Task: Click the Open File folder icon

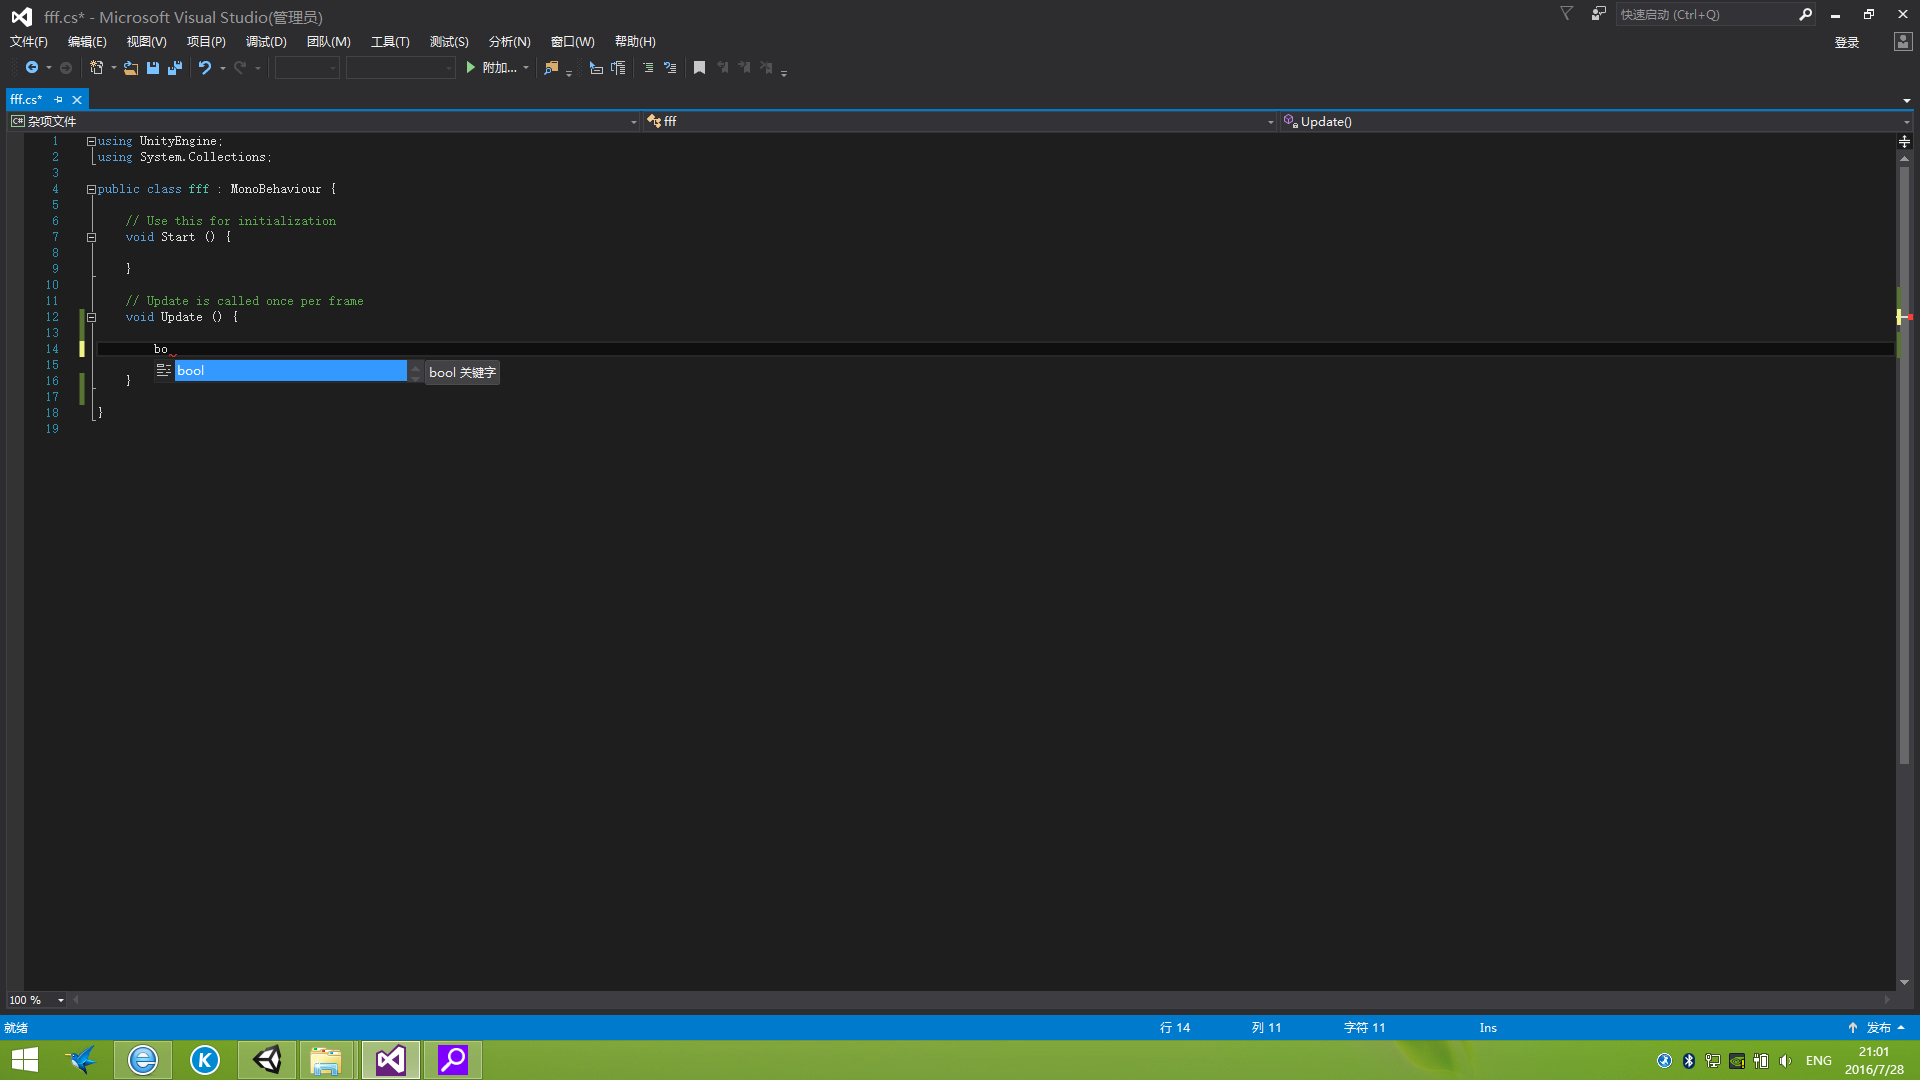Action: click(x=131, y=68)
